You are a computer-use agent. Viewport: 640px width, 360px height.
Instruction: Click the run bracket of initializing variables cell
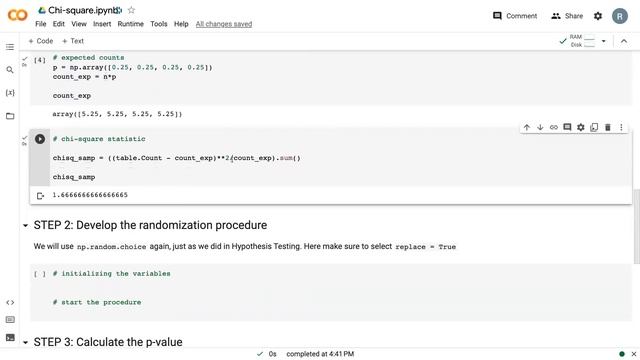[40, 274]
